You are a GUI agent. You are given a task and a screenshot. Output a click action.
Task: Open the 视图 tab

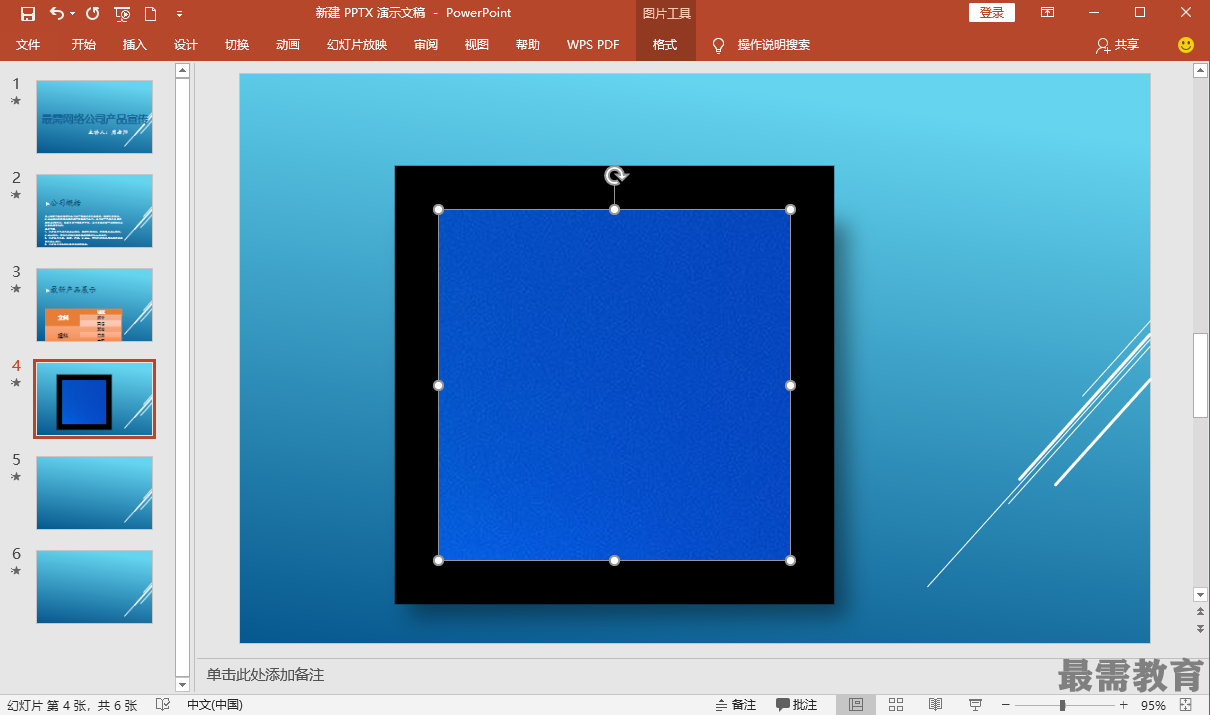click(x=477, y=45)
